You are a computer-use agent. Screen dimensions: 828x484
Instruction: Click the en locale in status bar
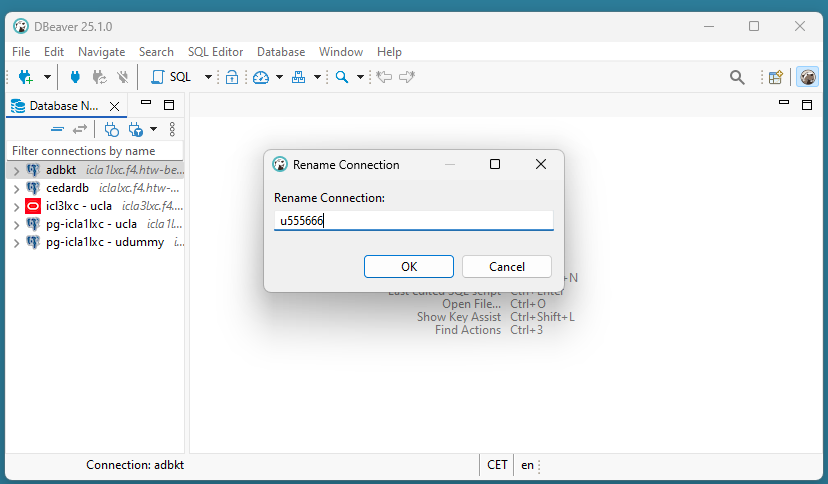[x=527, y=465]
